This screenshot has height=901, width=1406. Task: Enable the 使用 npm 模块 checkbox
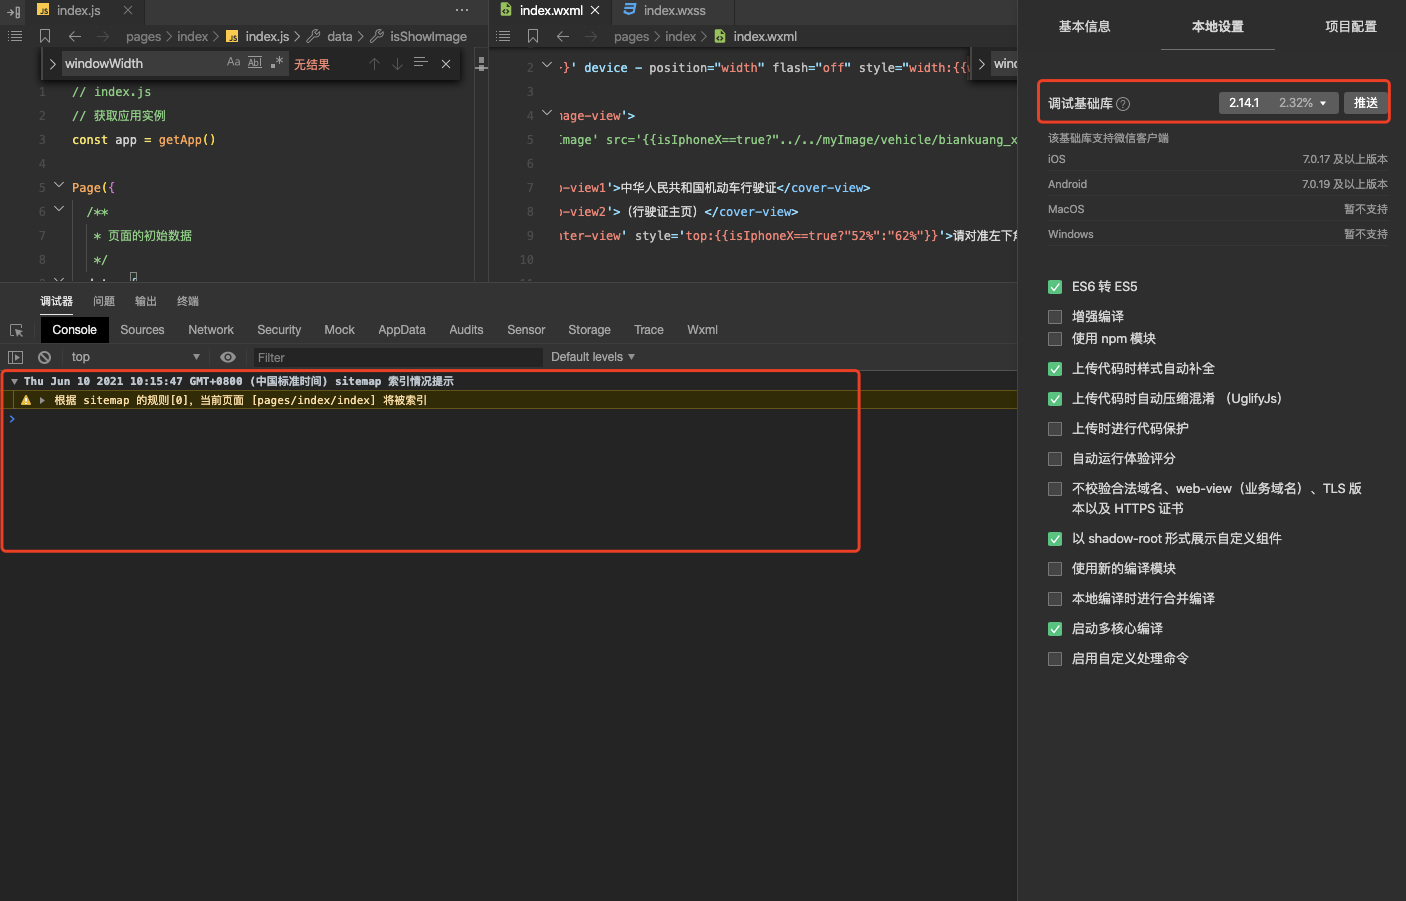pos(1055,339)
